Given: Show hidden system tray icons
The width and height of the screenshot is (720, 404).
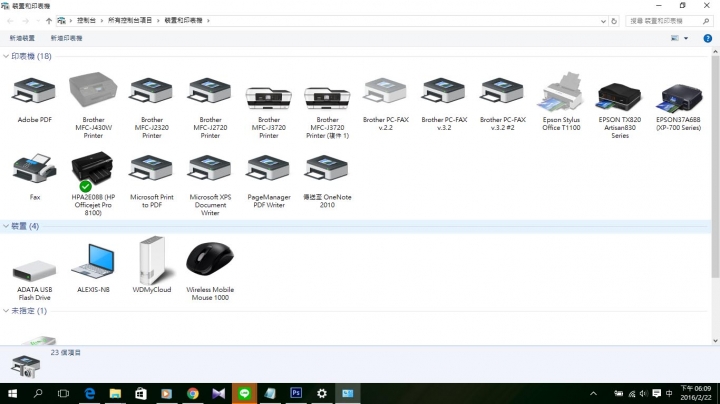Looking at the screenshot, I should [593, 393].
